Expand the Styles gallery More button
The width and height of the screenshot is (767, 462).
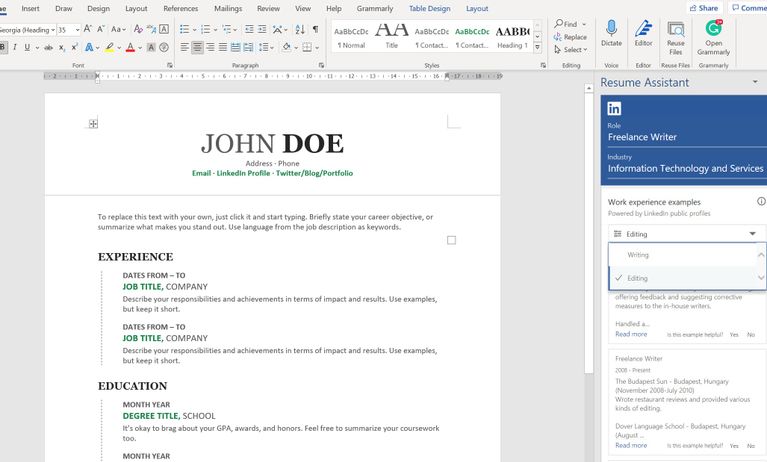point(537,47)
